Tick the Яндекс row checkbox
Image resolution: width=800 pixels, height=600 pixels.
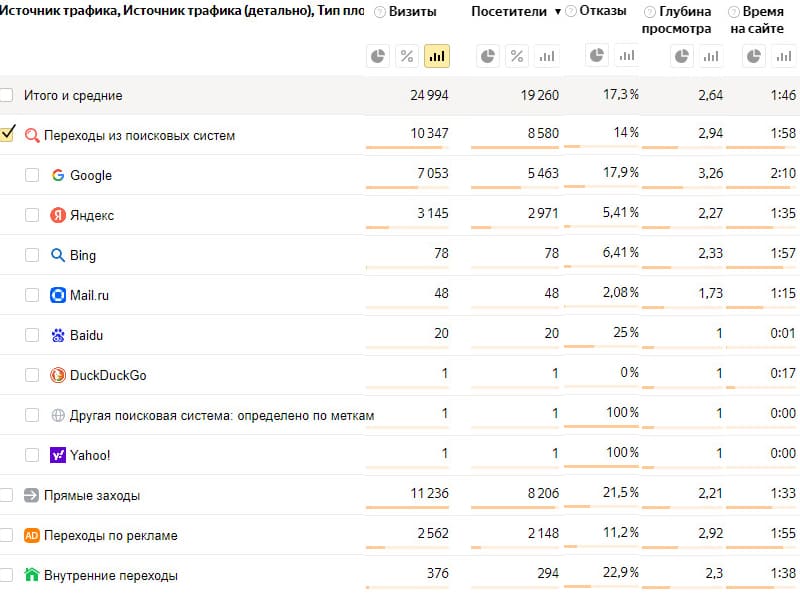(32, 215)
